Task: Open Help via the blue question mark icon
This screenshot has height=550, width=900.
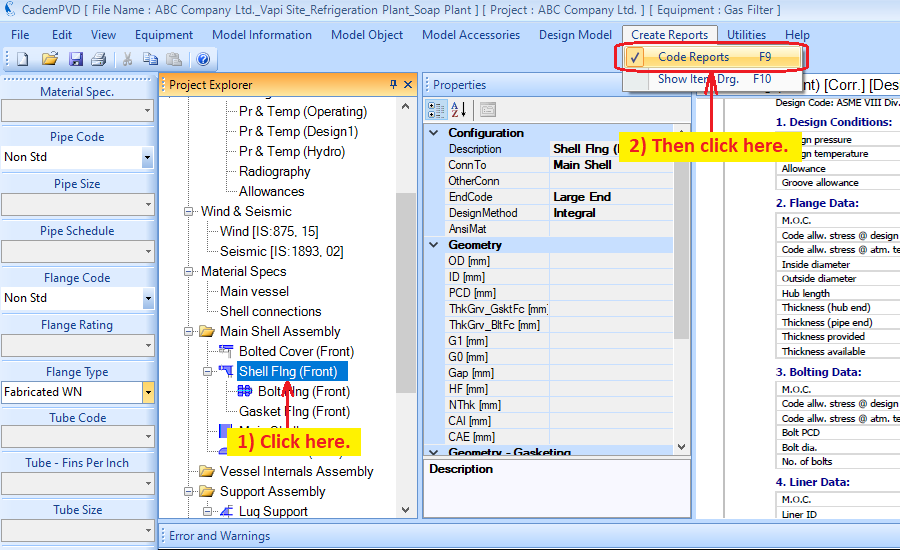Action: (203, 60)
